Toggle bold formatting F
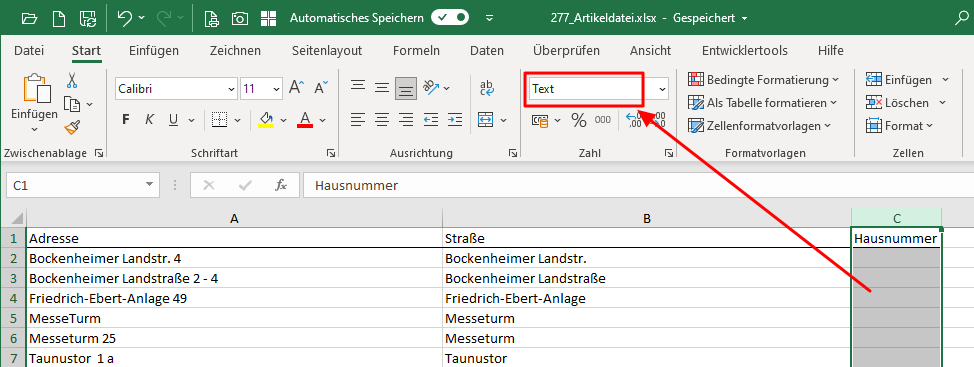 click(126, 119)
